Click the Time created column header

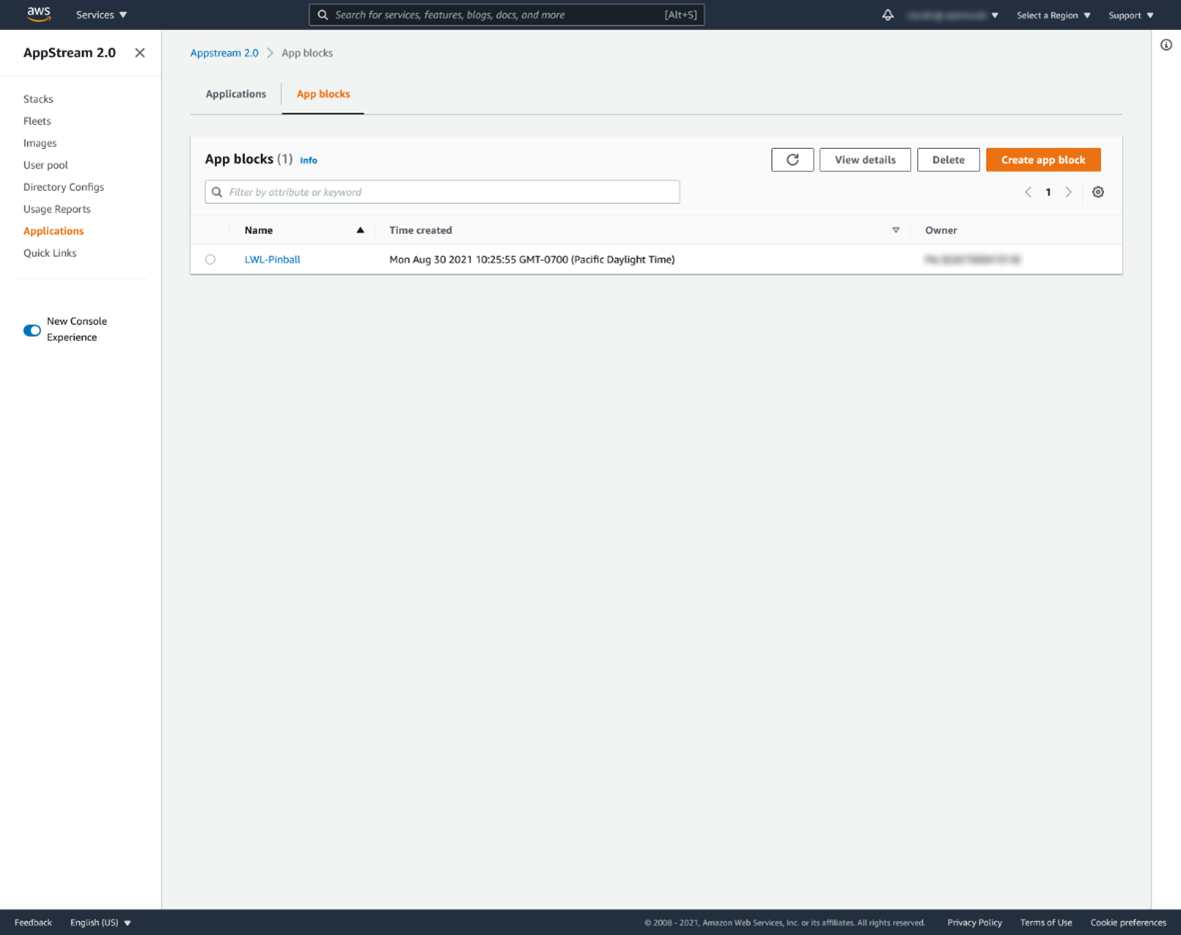click(x=420, y=231)
